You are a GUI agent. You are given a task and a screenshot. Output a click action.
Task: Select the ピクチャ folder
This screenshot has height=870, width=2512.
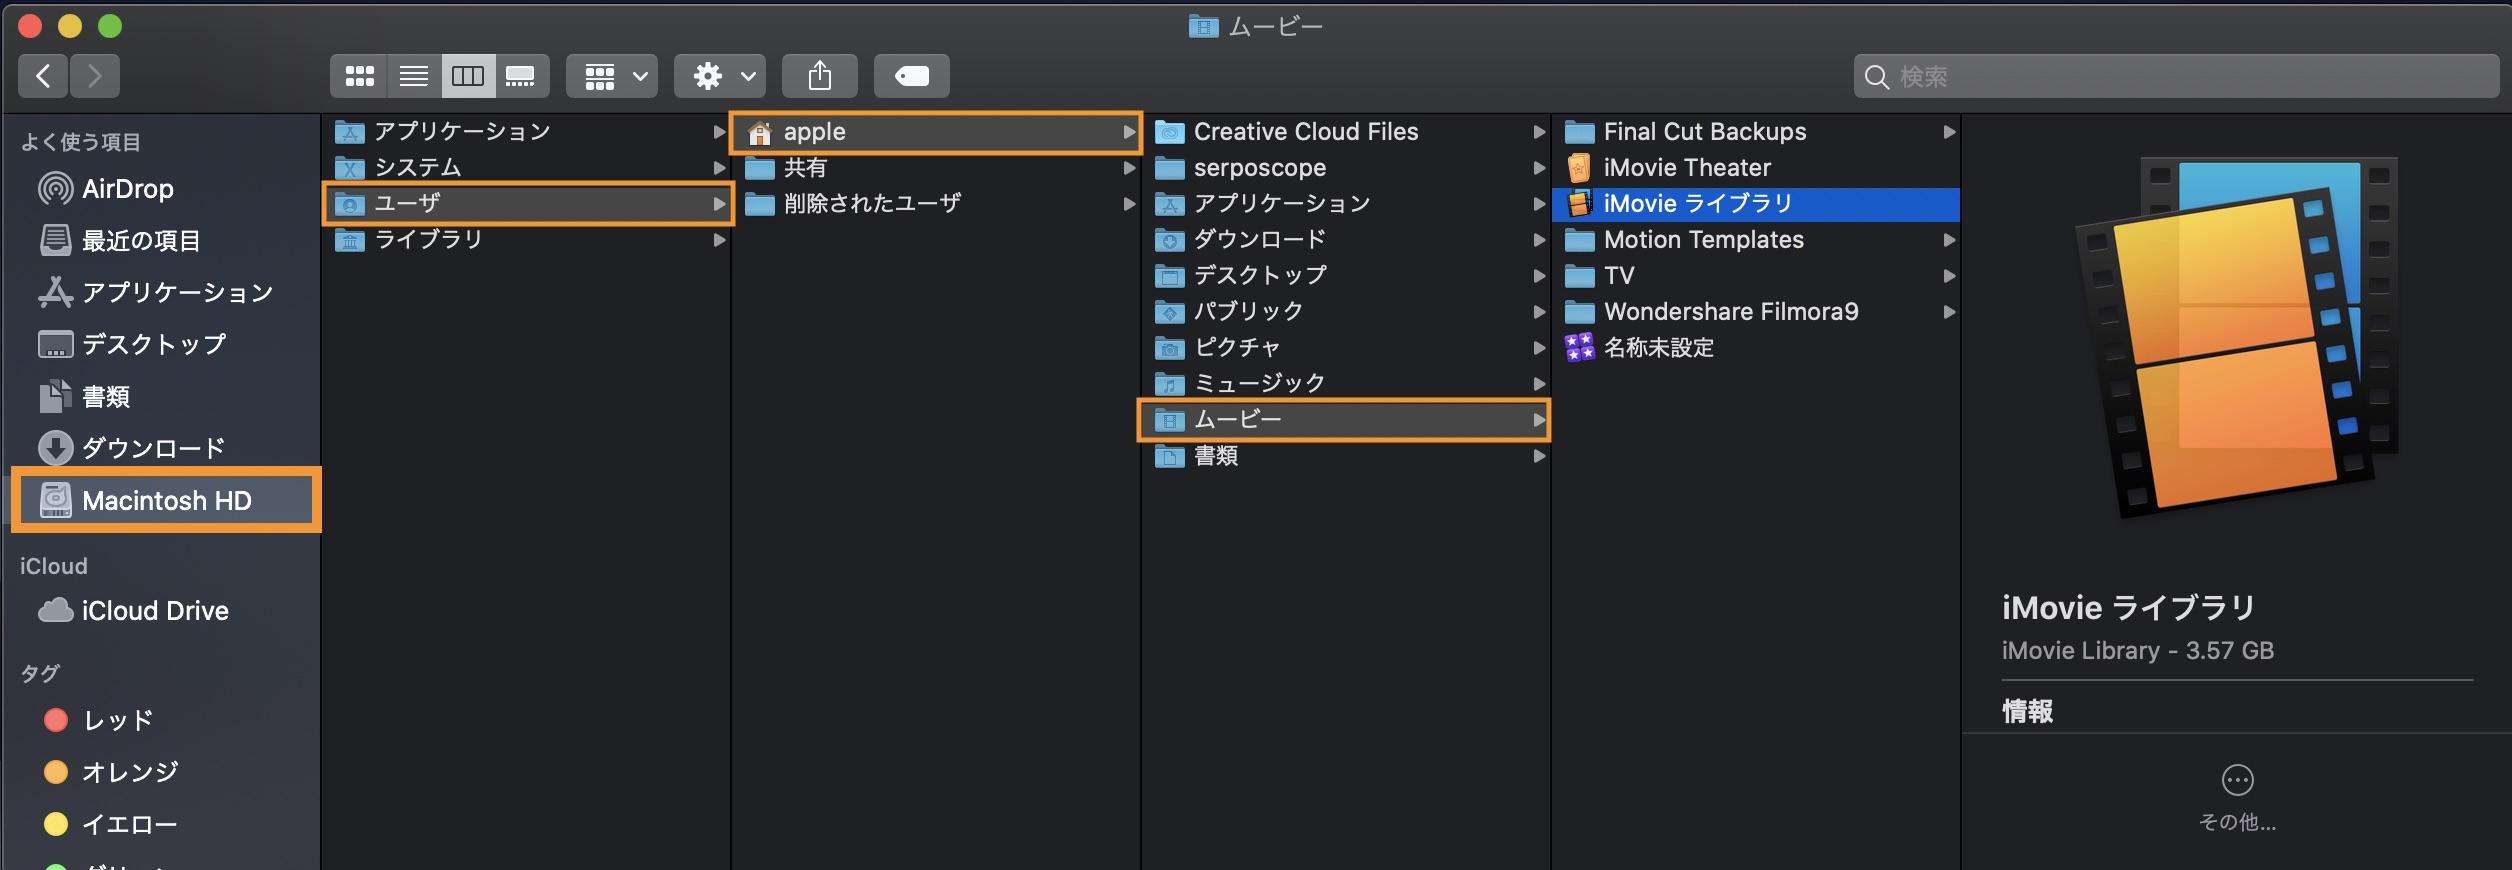pyautogui.click(x=1346, y=348)
